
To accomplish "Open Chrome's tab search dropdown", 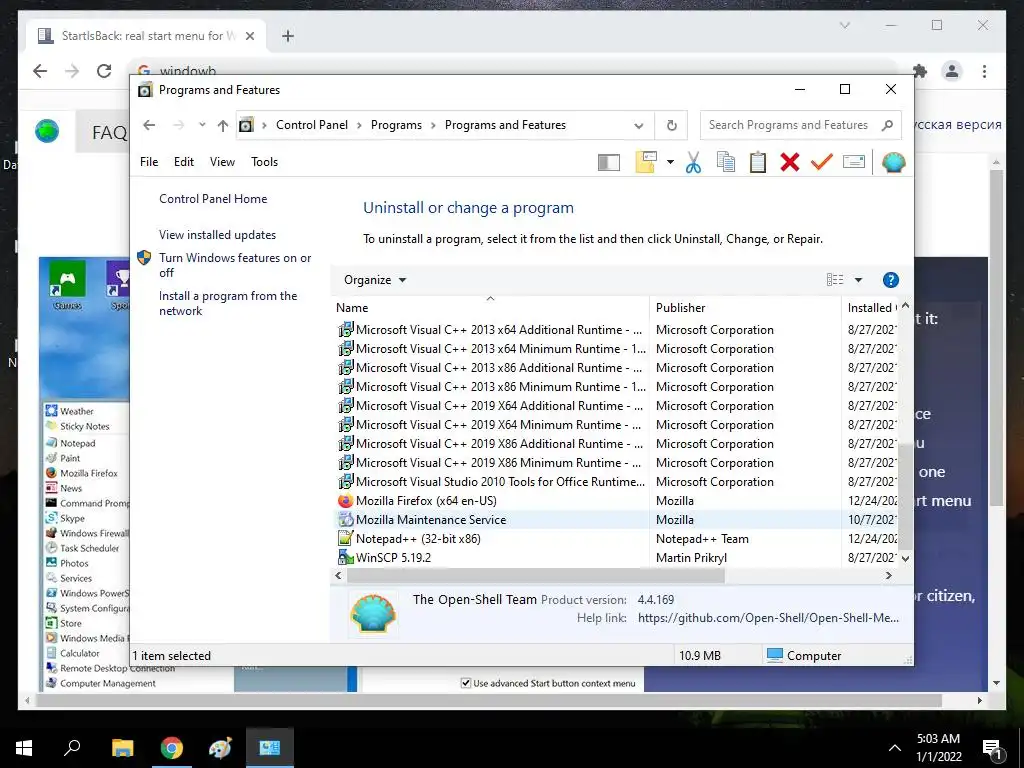I will click(x=844, y=25).
